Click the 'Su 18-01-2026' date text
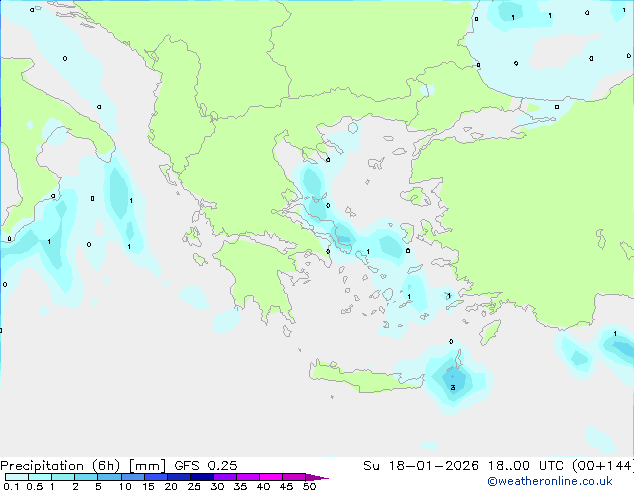This screenshot has width=634, height=490. pyautogui.click(x=421, y=466)
